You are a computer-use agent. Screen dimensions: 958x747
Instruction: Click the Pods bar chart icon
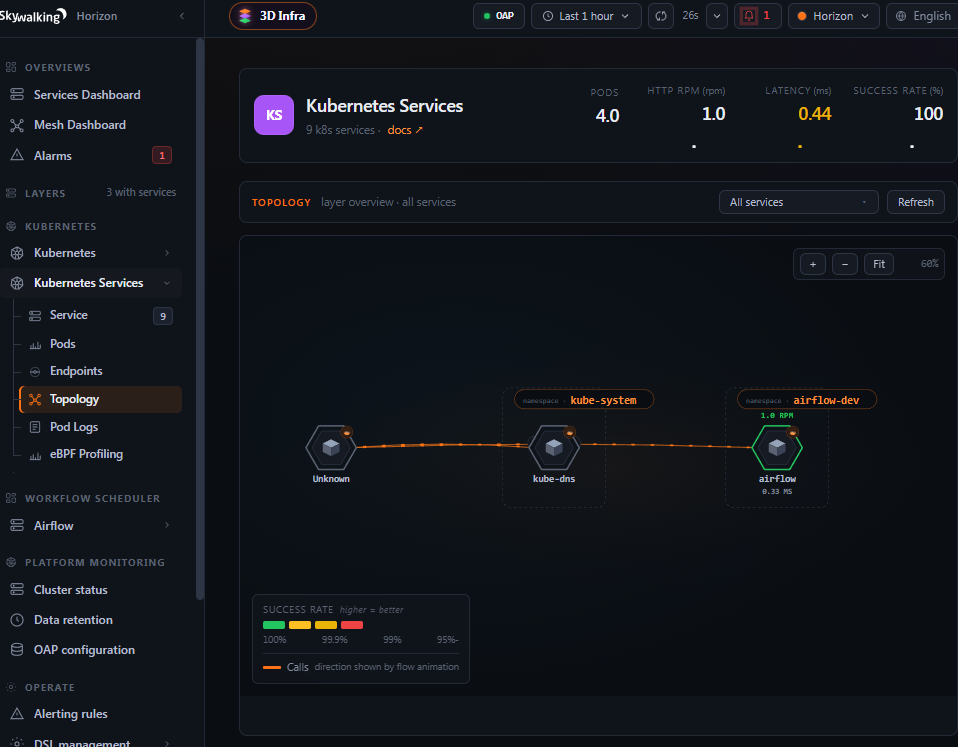click(x=35, y=345)
